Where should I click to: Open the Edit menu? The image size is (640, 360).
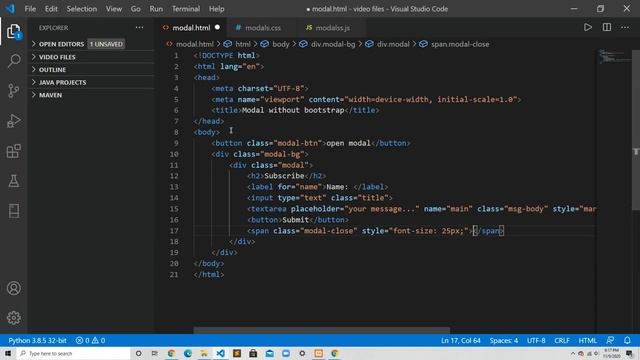tap(51, 9)
